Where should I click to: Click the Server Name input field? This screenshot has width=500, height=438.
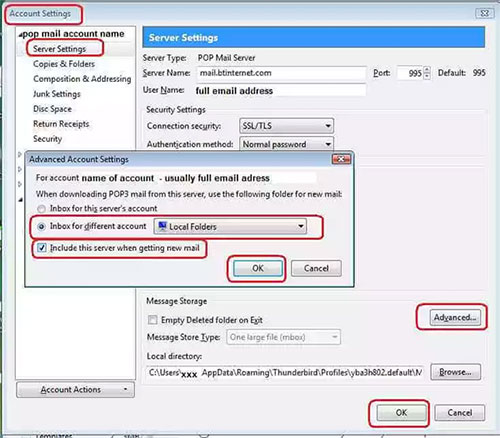click(281, 73)
